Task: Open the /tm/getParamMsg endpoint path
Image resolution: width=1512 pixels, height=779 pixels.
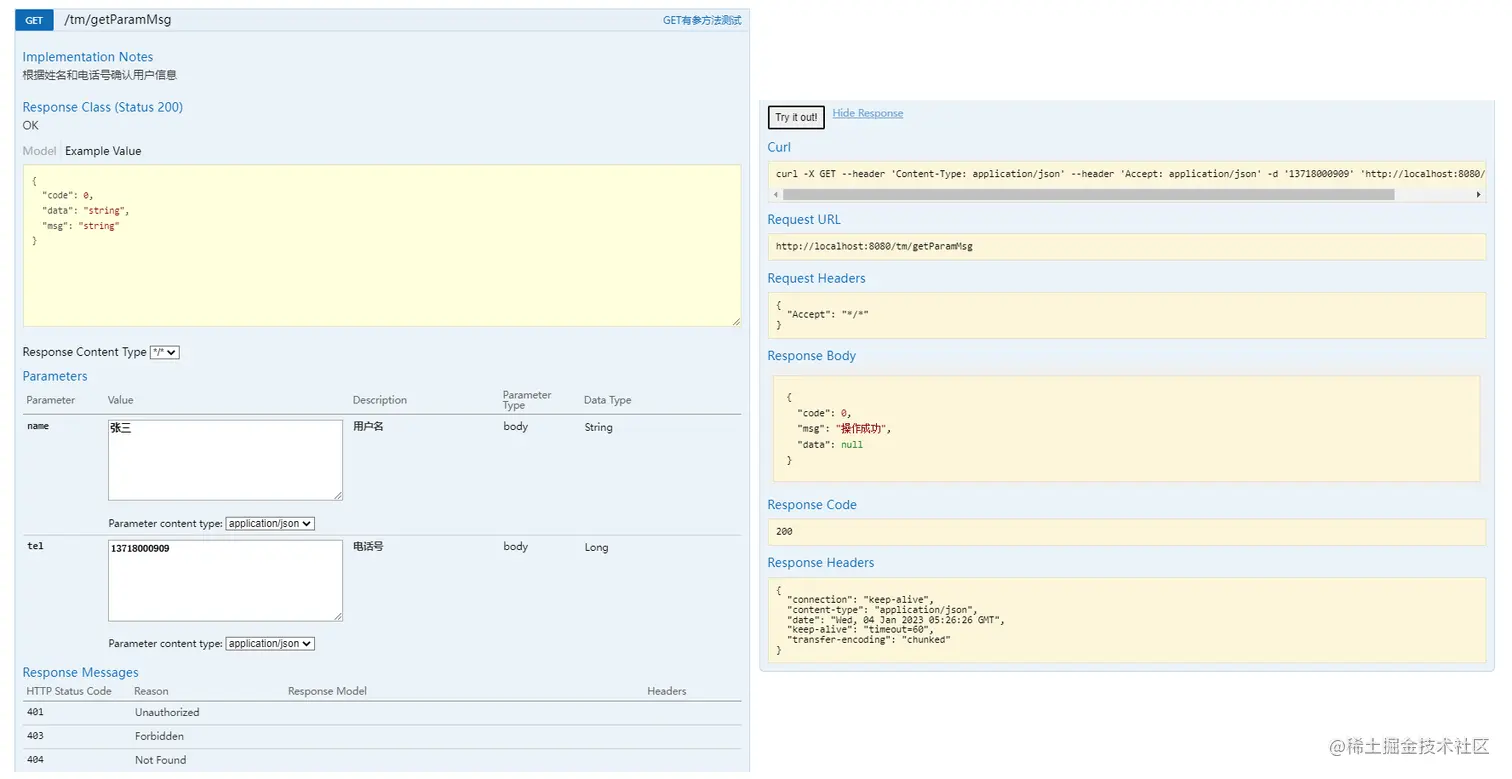Action: click(117, 20)
